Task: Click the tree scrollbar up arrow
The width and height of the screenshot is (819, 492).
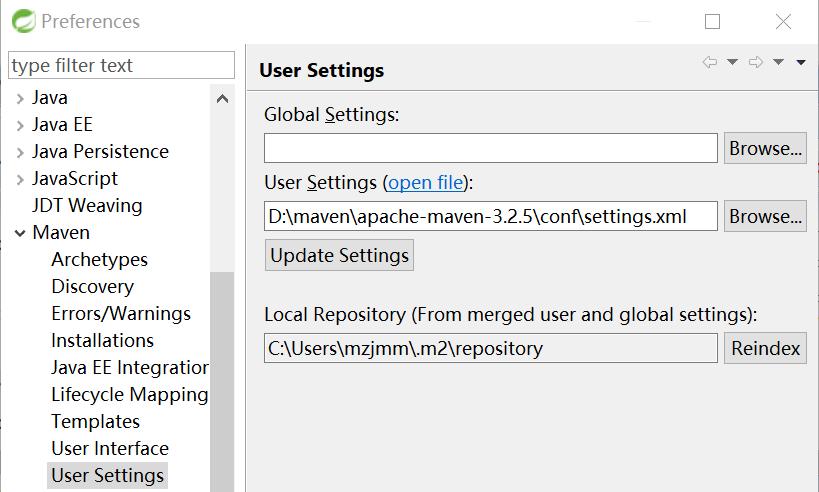Action: coord(223,99)
